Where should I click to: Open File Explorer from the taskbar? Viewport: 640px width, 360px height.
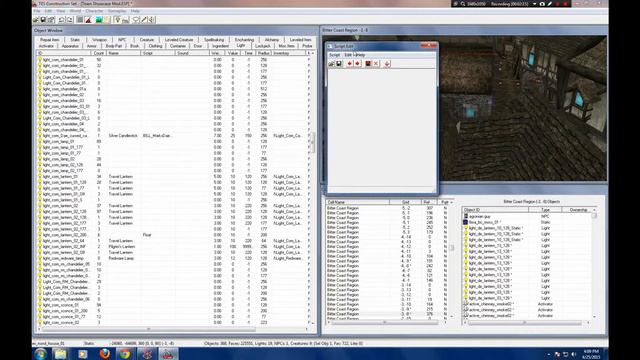[x=60, y=354]
